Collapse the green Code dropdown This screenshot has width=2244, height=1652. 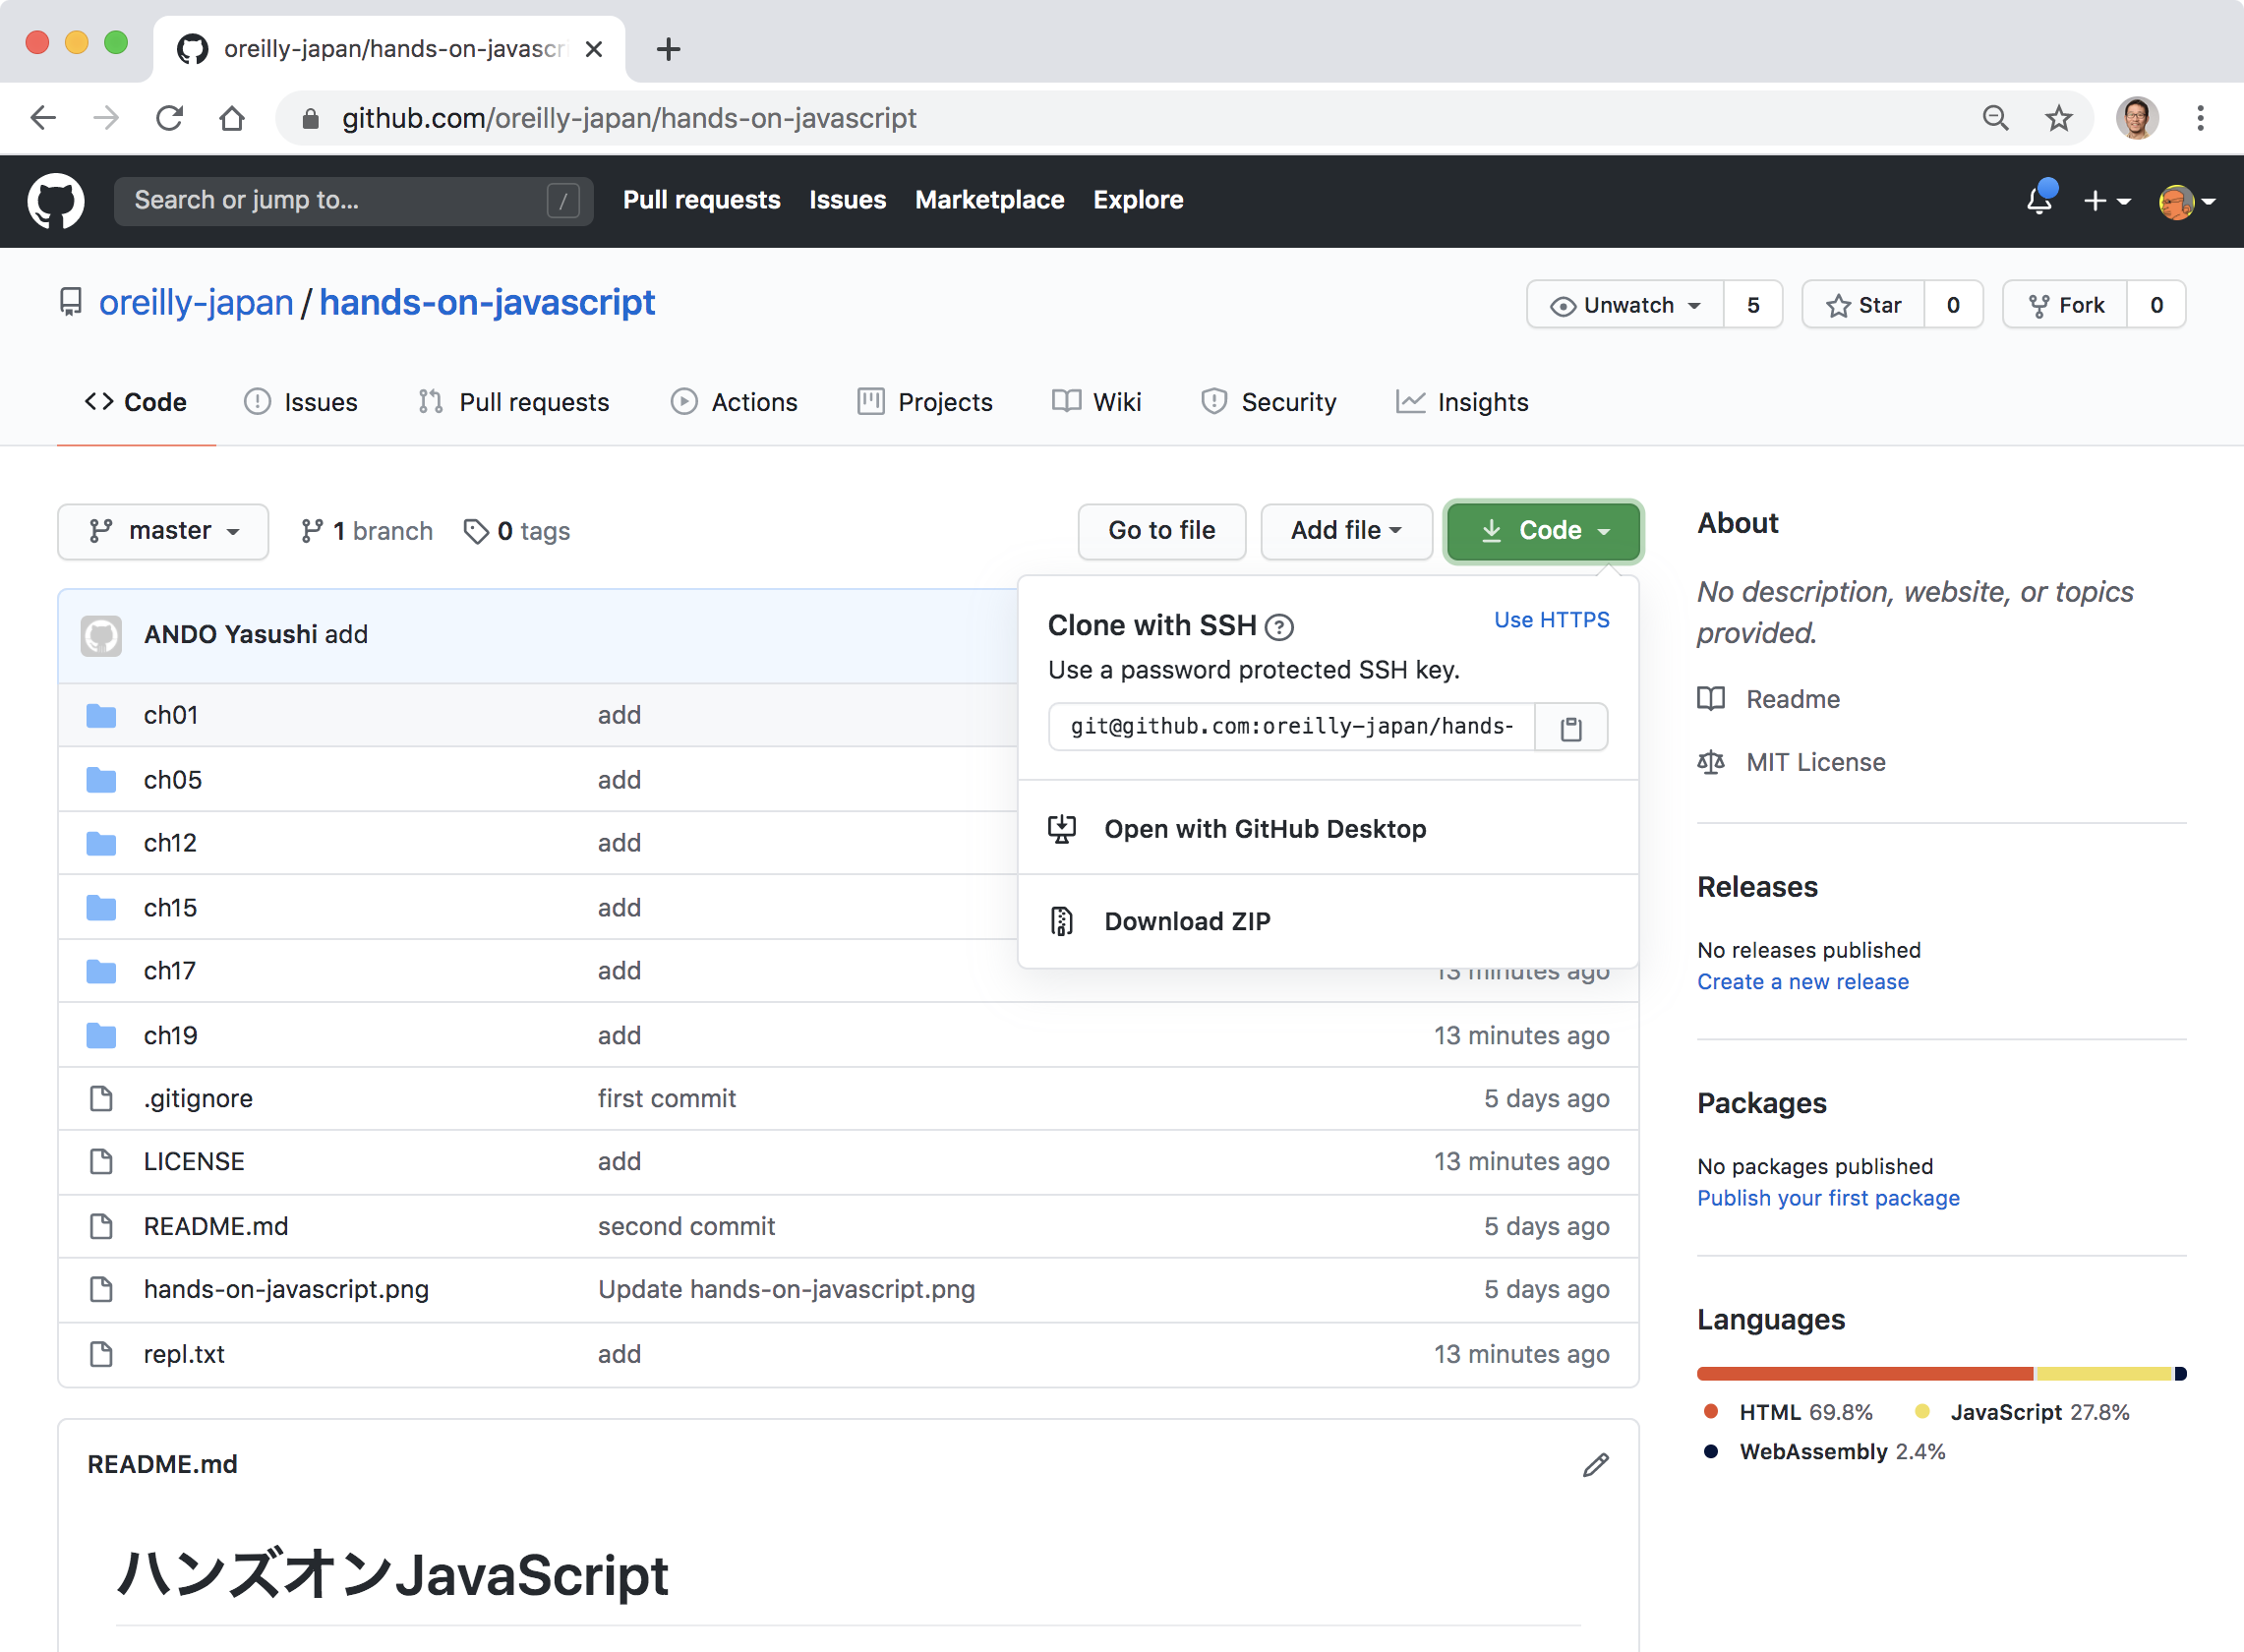pos(1543,531)
